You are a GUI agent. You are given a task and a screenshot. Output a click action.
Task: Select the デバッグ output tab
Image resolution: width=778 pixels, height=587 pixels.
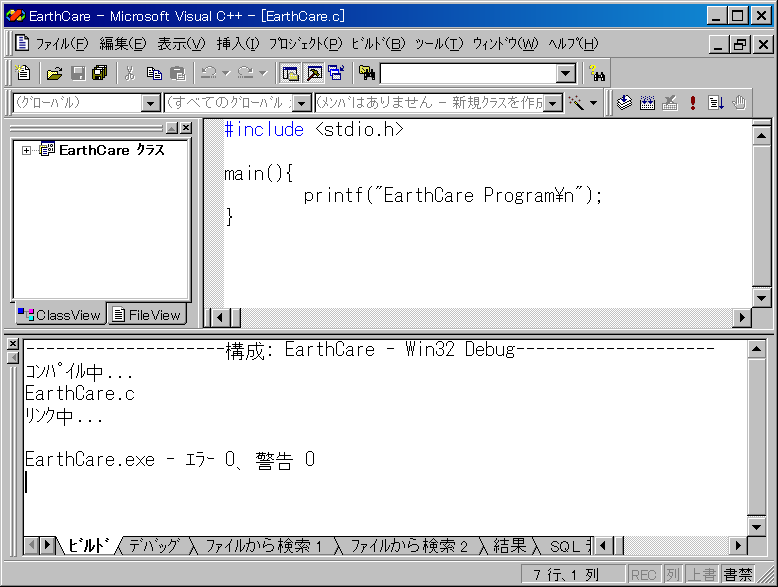[154, 546]
